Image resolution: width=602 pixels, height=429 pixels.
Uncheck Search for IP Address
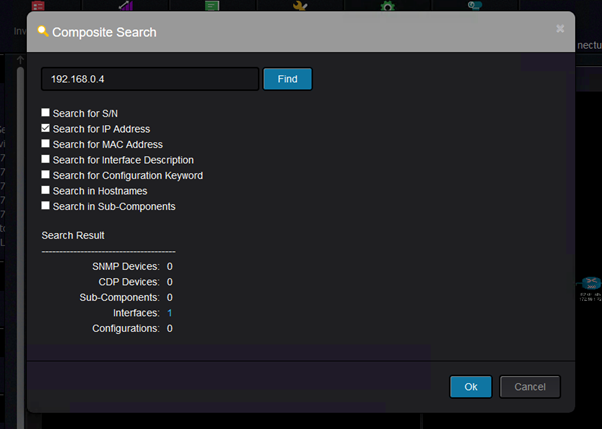[45, 128]
